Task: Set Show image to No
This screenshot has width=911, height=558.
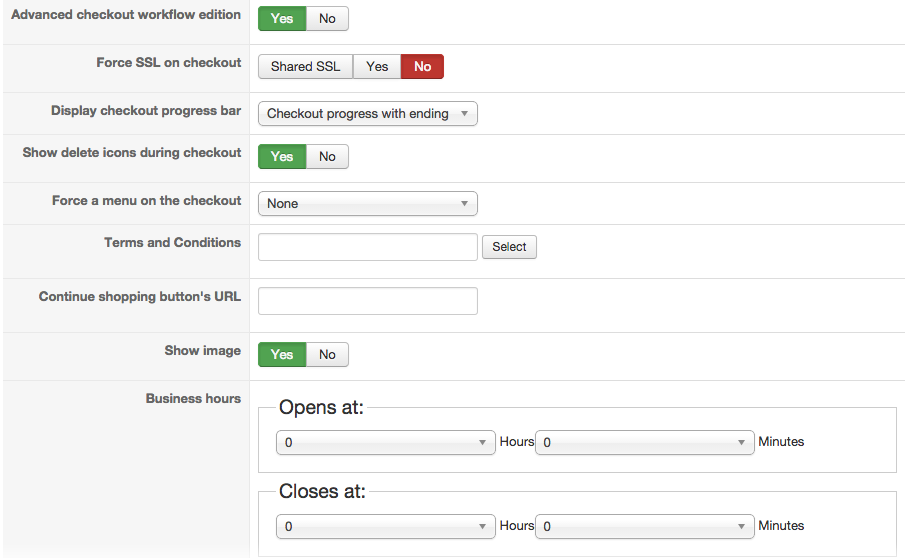Action: pos(327,355)
